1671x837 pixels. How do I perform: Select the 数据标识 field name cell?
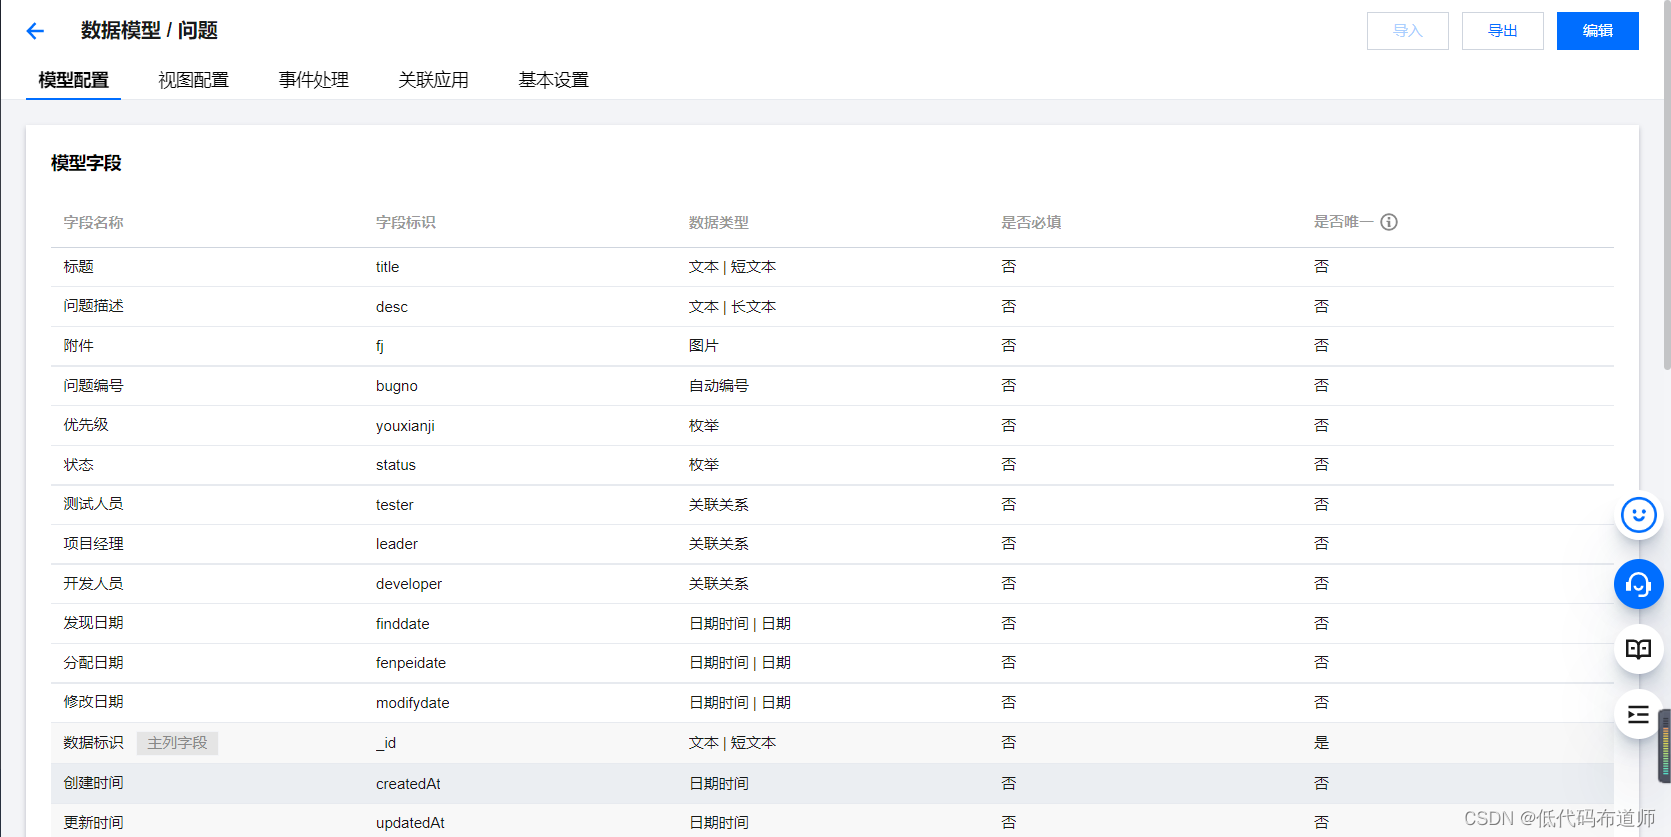click(94, 743)
